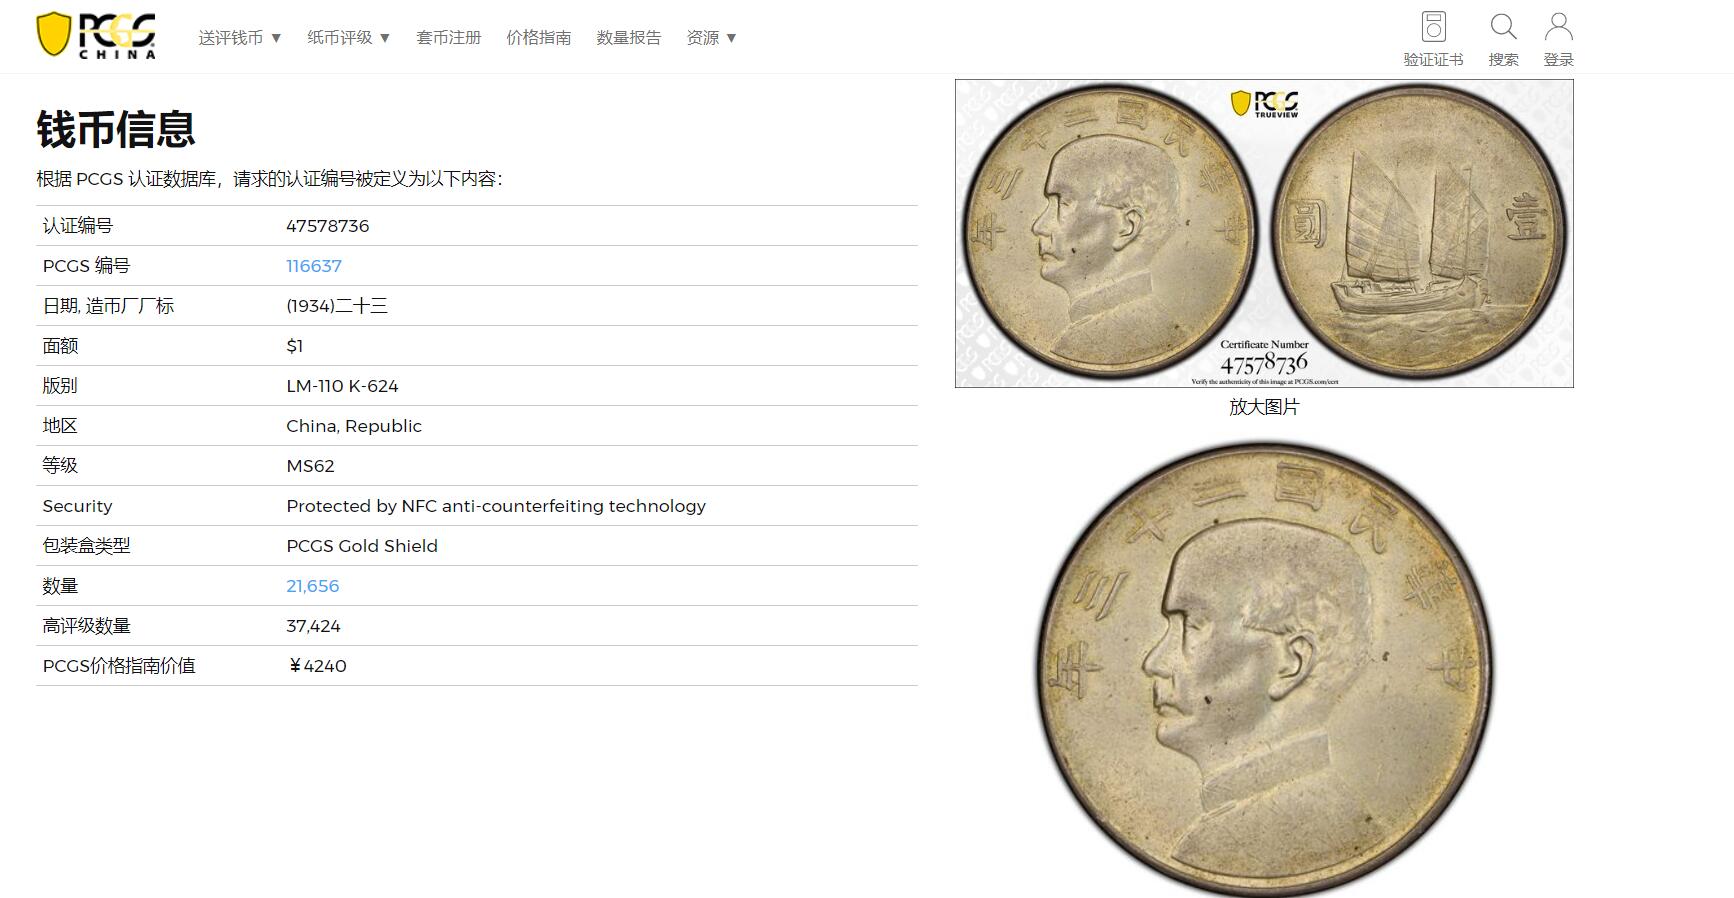Viewport: 1734px width, 898px height.
Task: Expand the 纸币评级 dropdown menu
Action: (348, 38)
